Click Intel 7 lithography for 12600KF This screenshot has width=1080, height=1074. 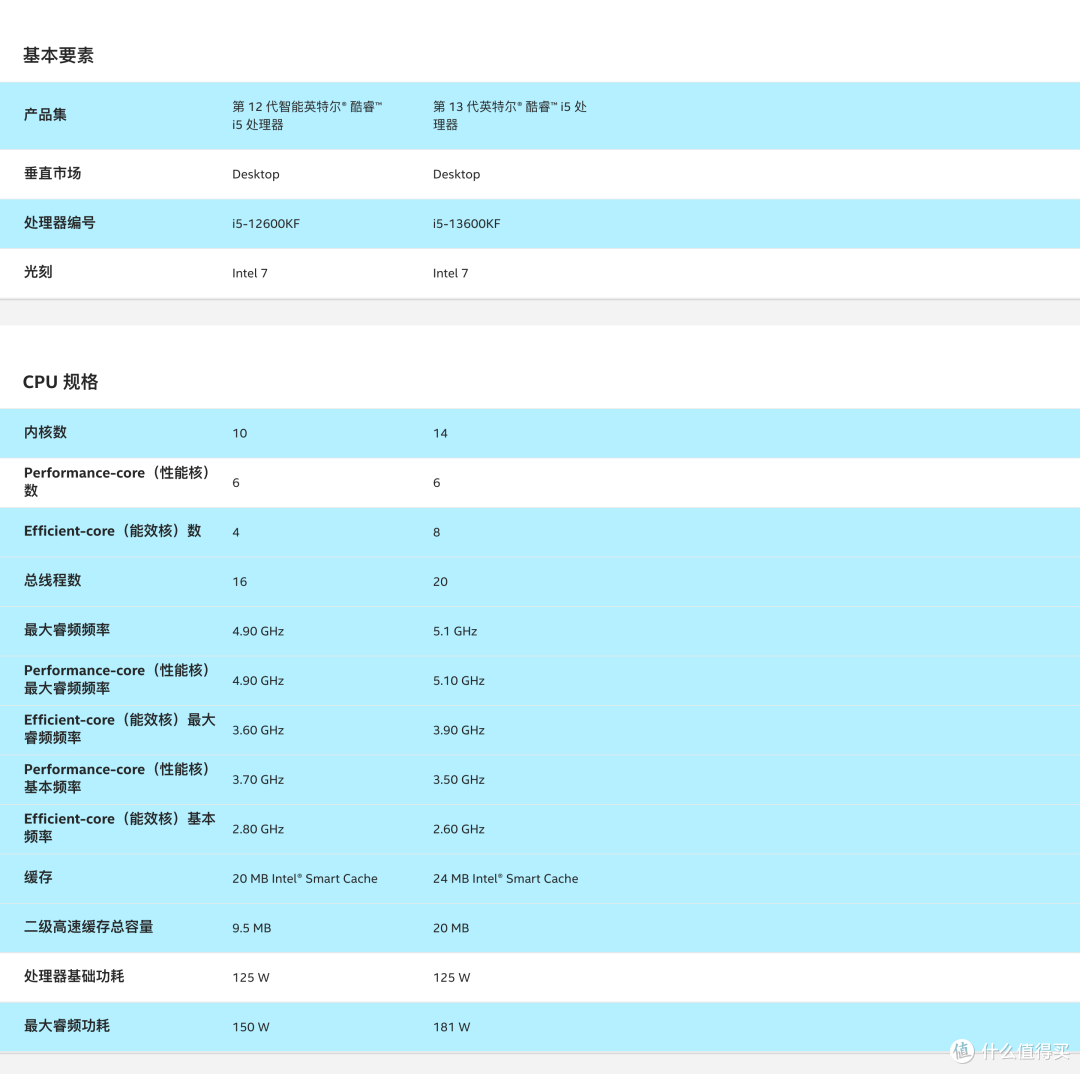tap(250, 273)
